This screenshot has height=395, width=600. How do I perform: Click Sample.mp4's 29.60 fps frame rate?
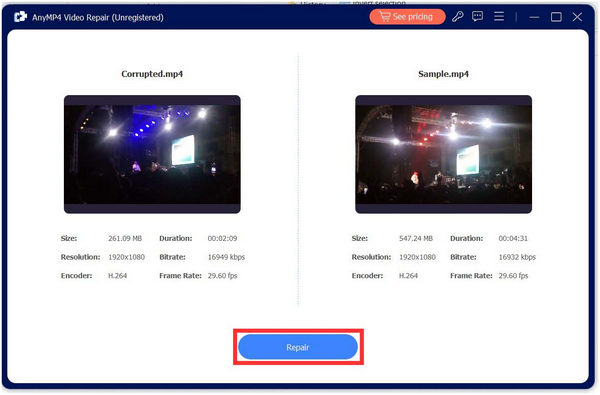(513, 276)
